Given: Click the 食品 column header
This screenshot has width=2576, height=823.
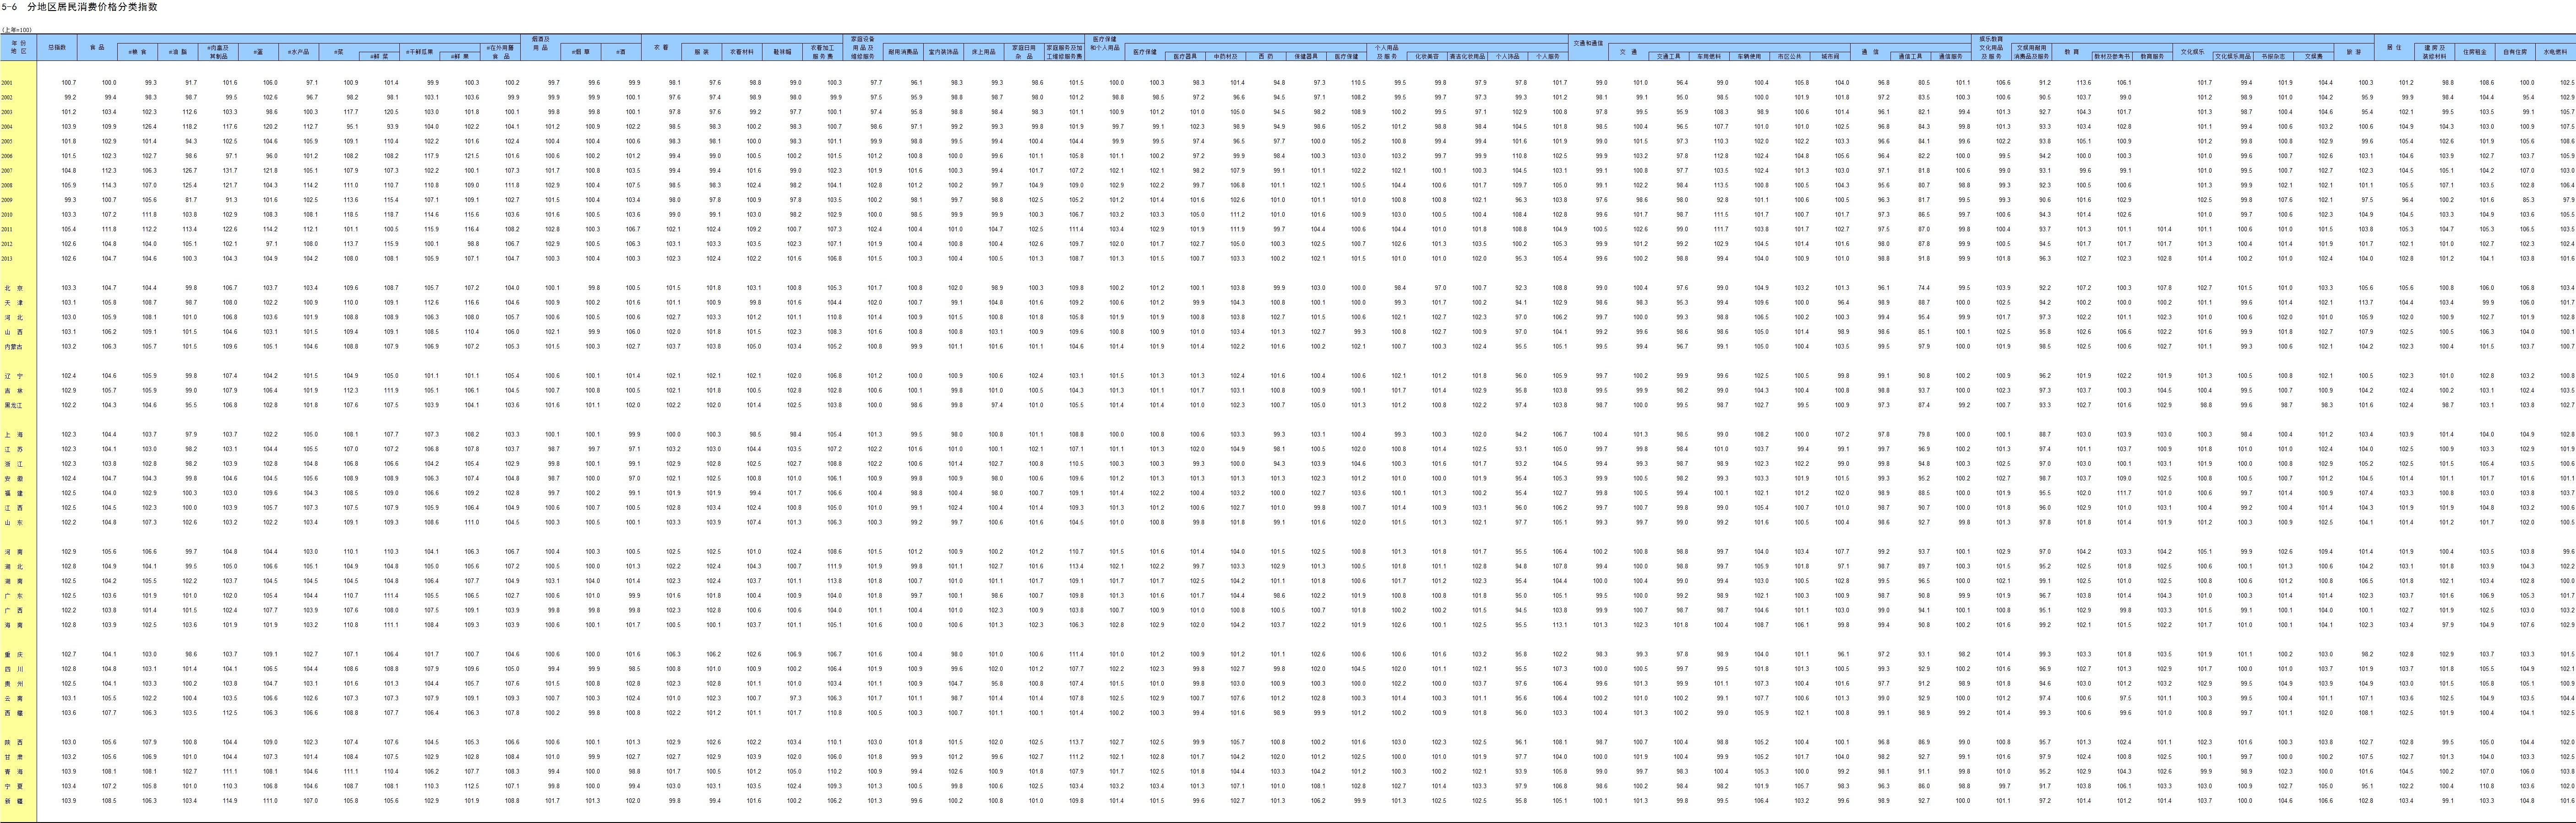Looking at the screenshot, I should click(97, 47).
